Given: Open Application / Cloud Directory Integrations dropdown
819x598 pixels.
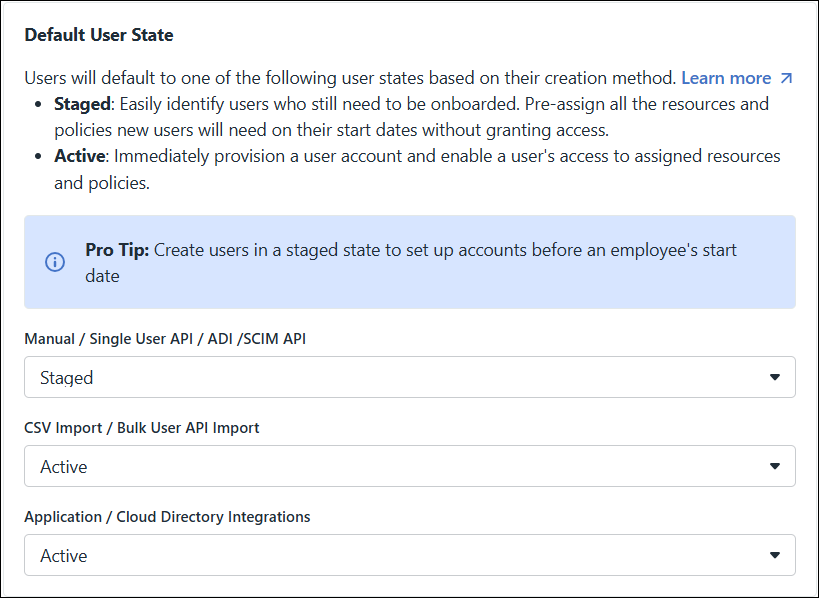Looking at the screenshot, I should point(409,556).
